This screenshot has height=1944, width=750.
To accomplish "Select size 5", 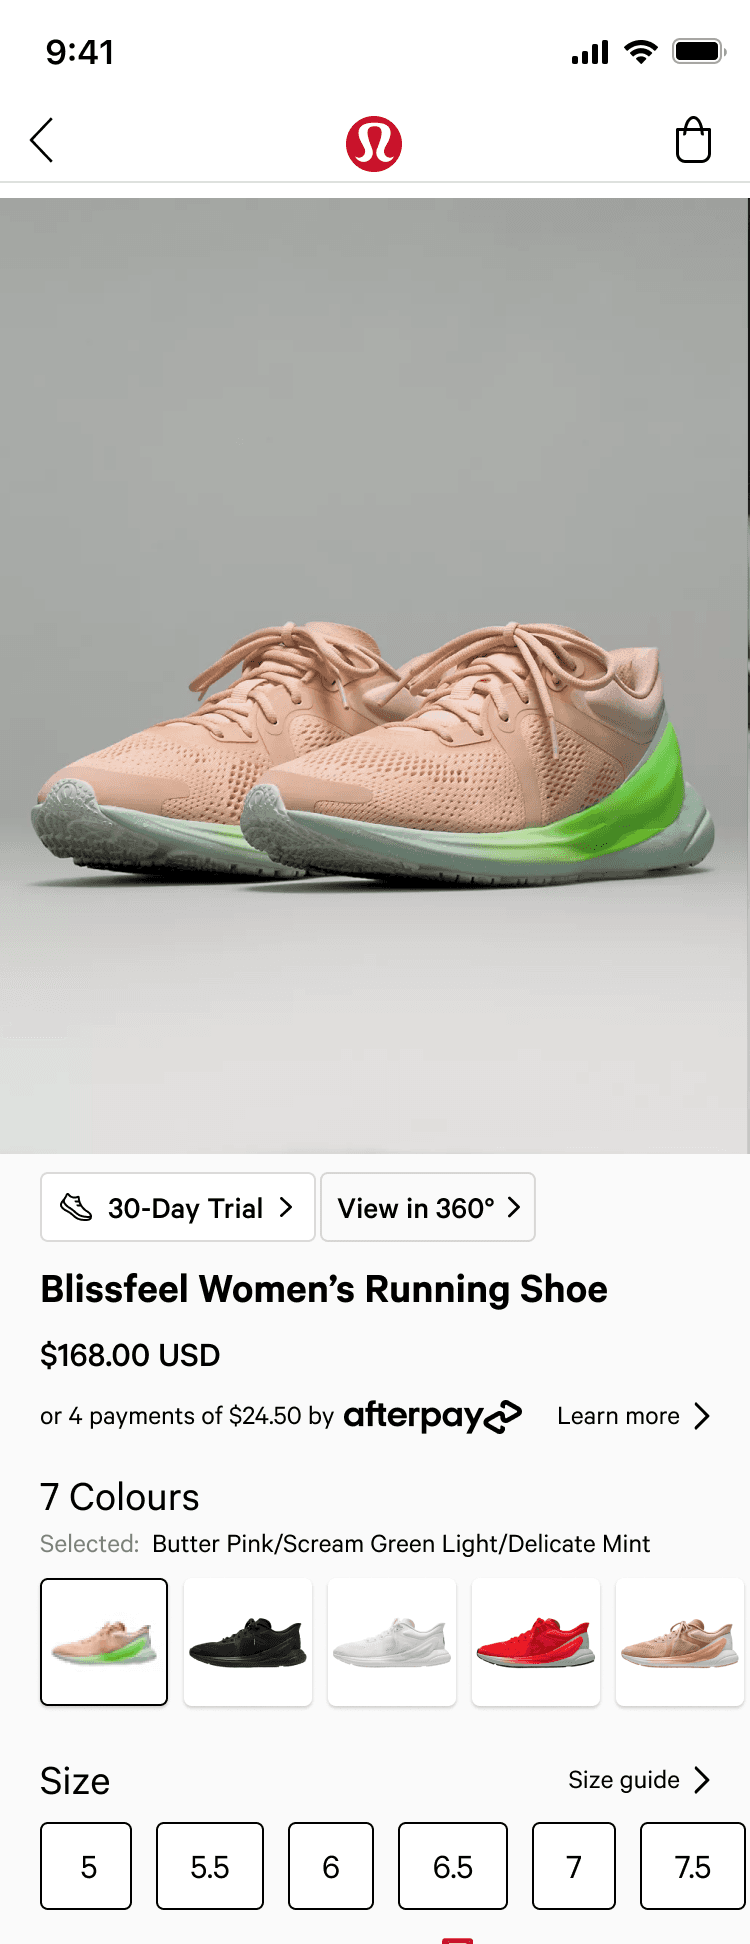I will pos(86,1866).
